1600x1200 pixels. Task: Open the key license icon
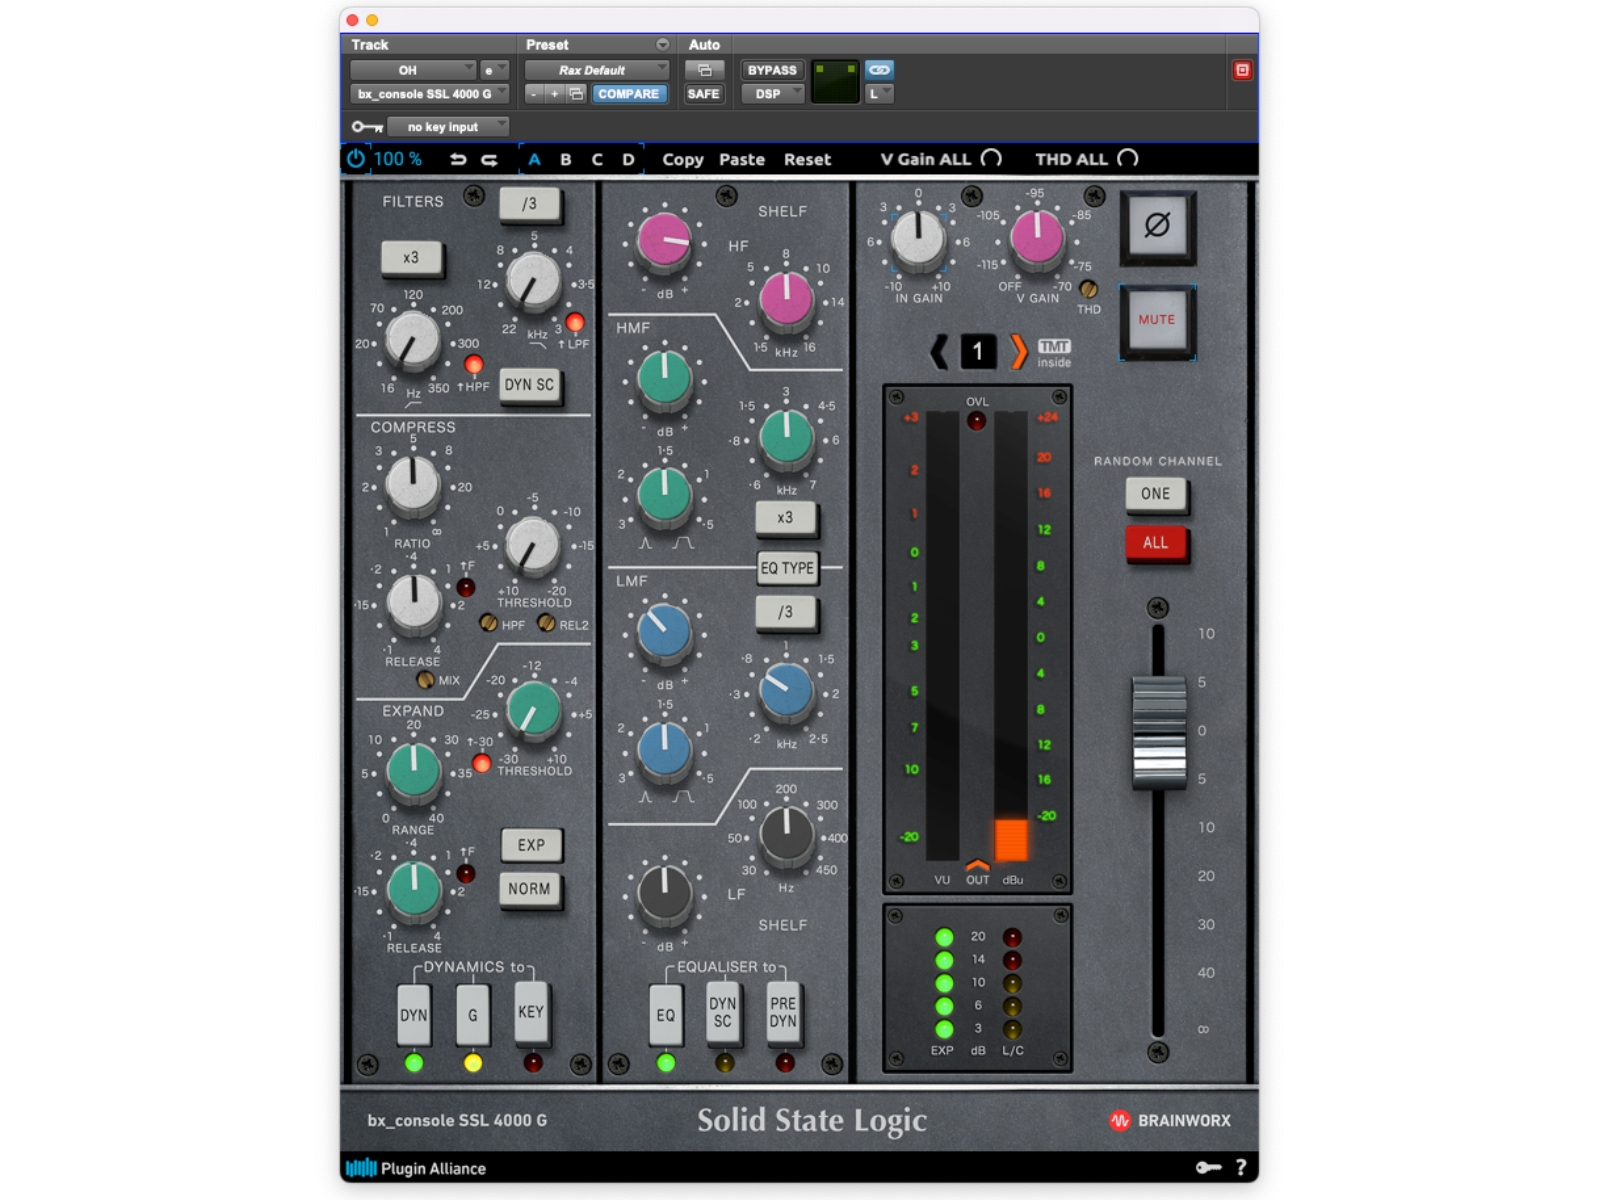pos(1209,1167)
